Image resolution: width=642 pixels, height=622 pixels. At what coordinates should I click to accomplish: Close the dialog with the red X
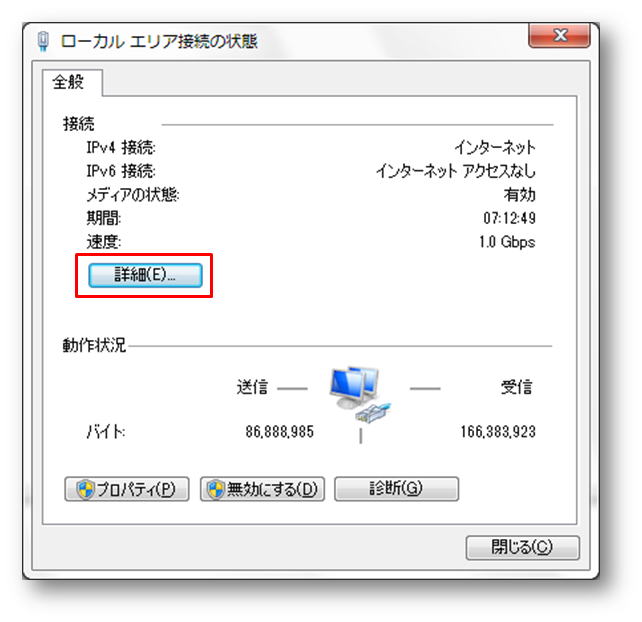tap(559, 36)
